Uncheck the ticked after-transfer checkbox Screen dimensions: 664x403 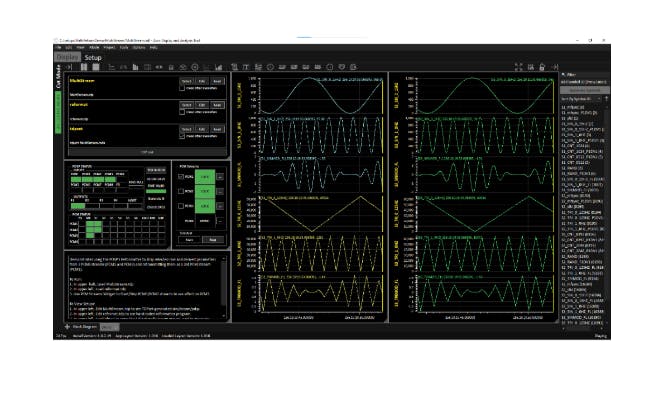point(182,136)
